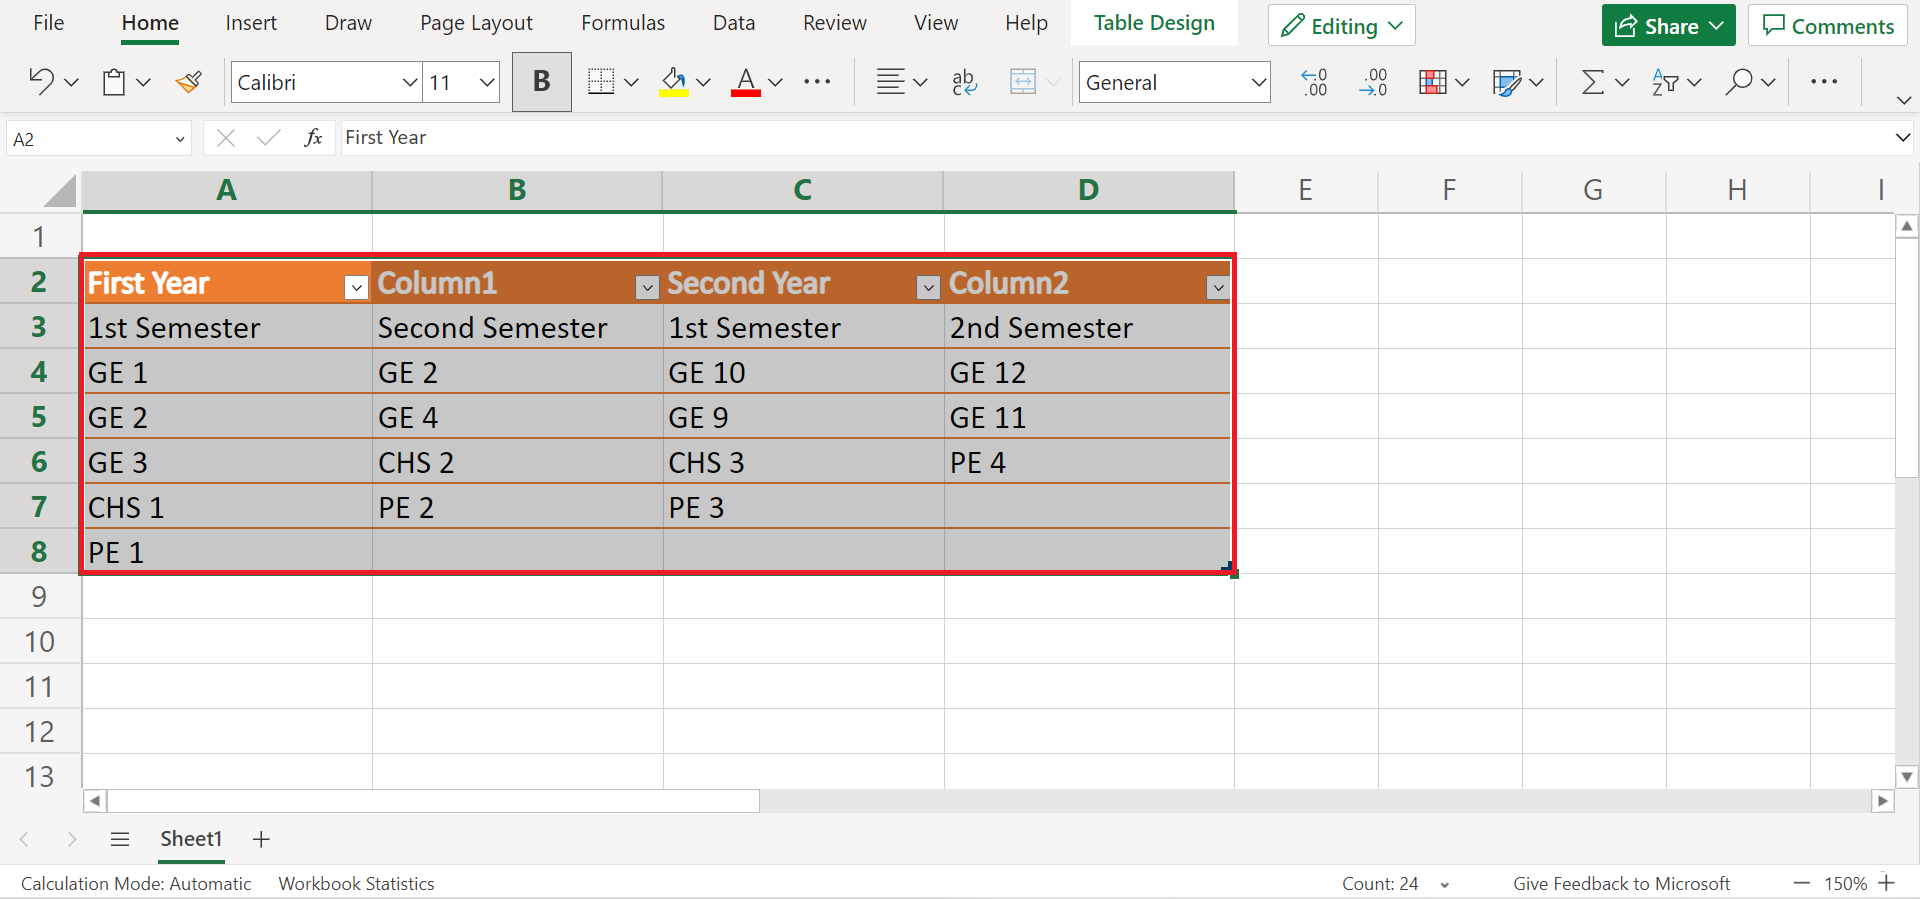Screen dimensions: 1920x899
Task: Click the Format Painter brush icon
Action: click(x=188, y=82)
